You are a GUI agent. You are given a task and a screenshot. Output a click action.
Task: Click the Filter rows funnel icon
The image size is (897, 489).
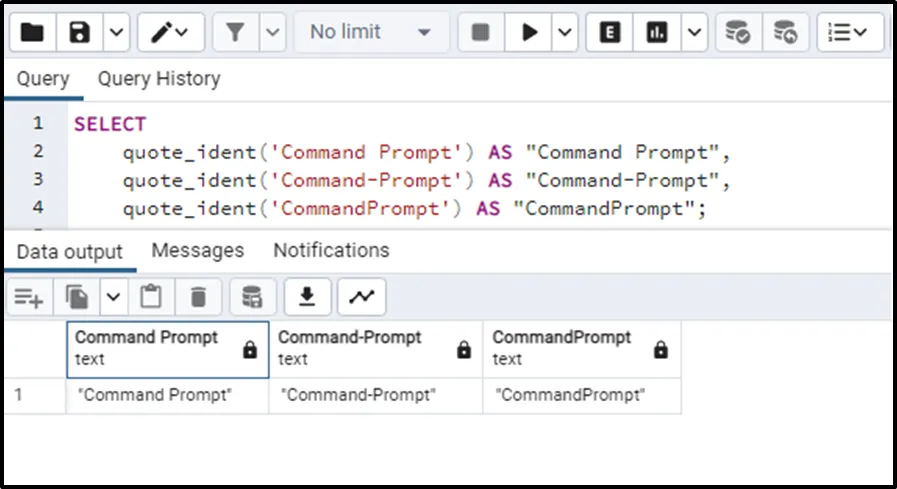point(235,32)
